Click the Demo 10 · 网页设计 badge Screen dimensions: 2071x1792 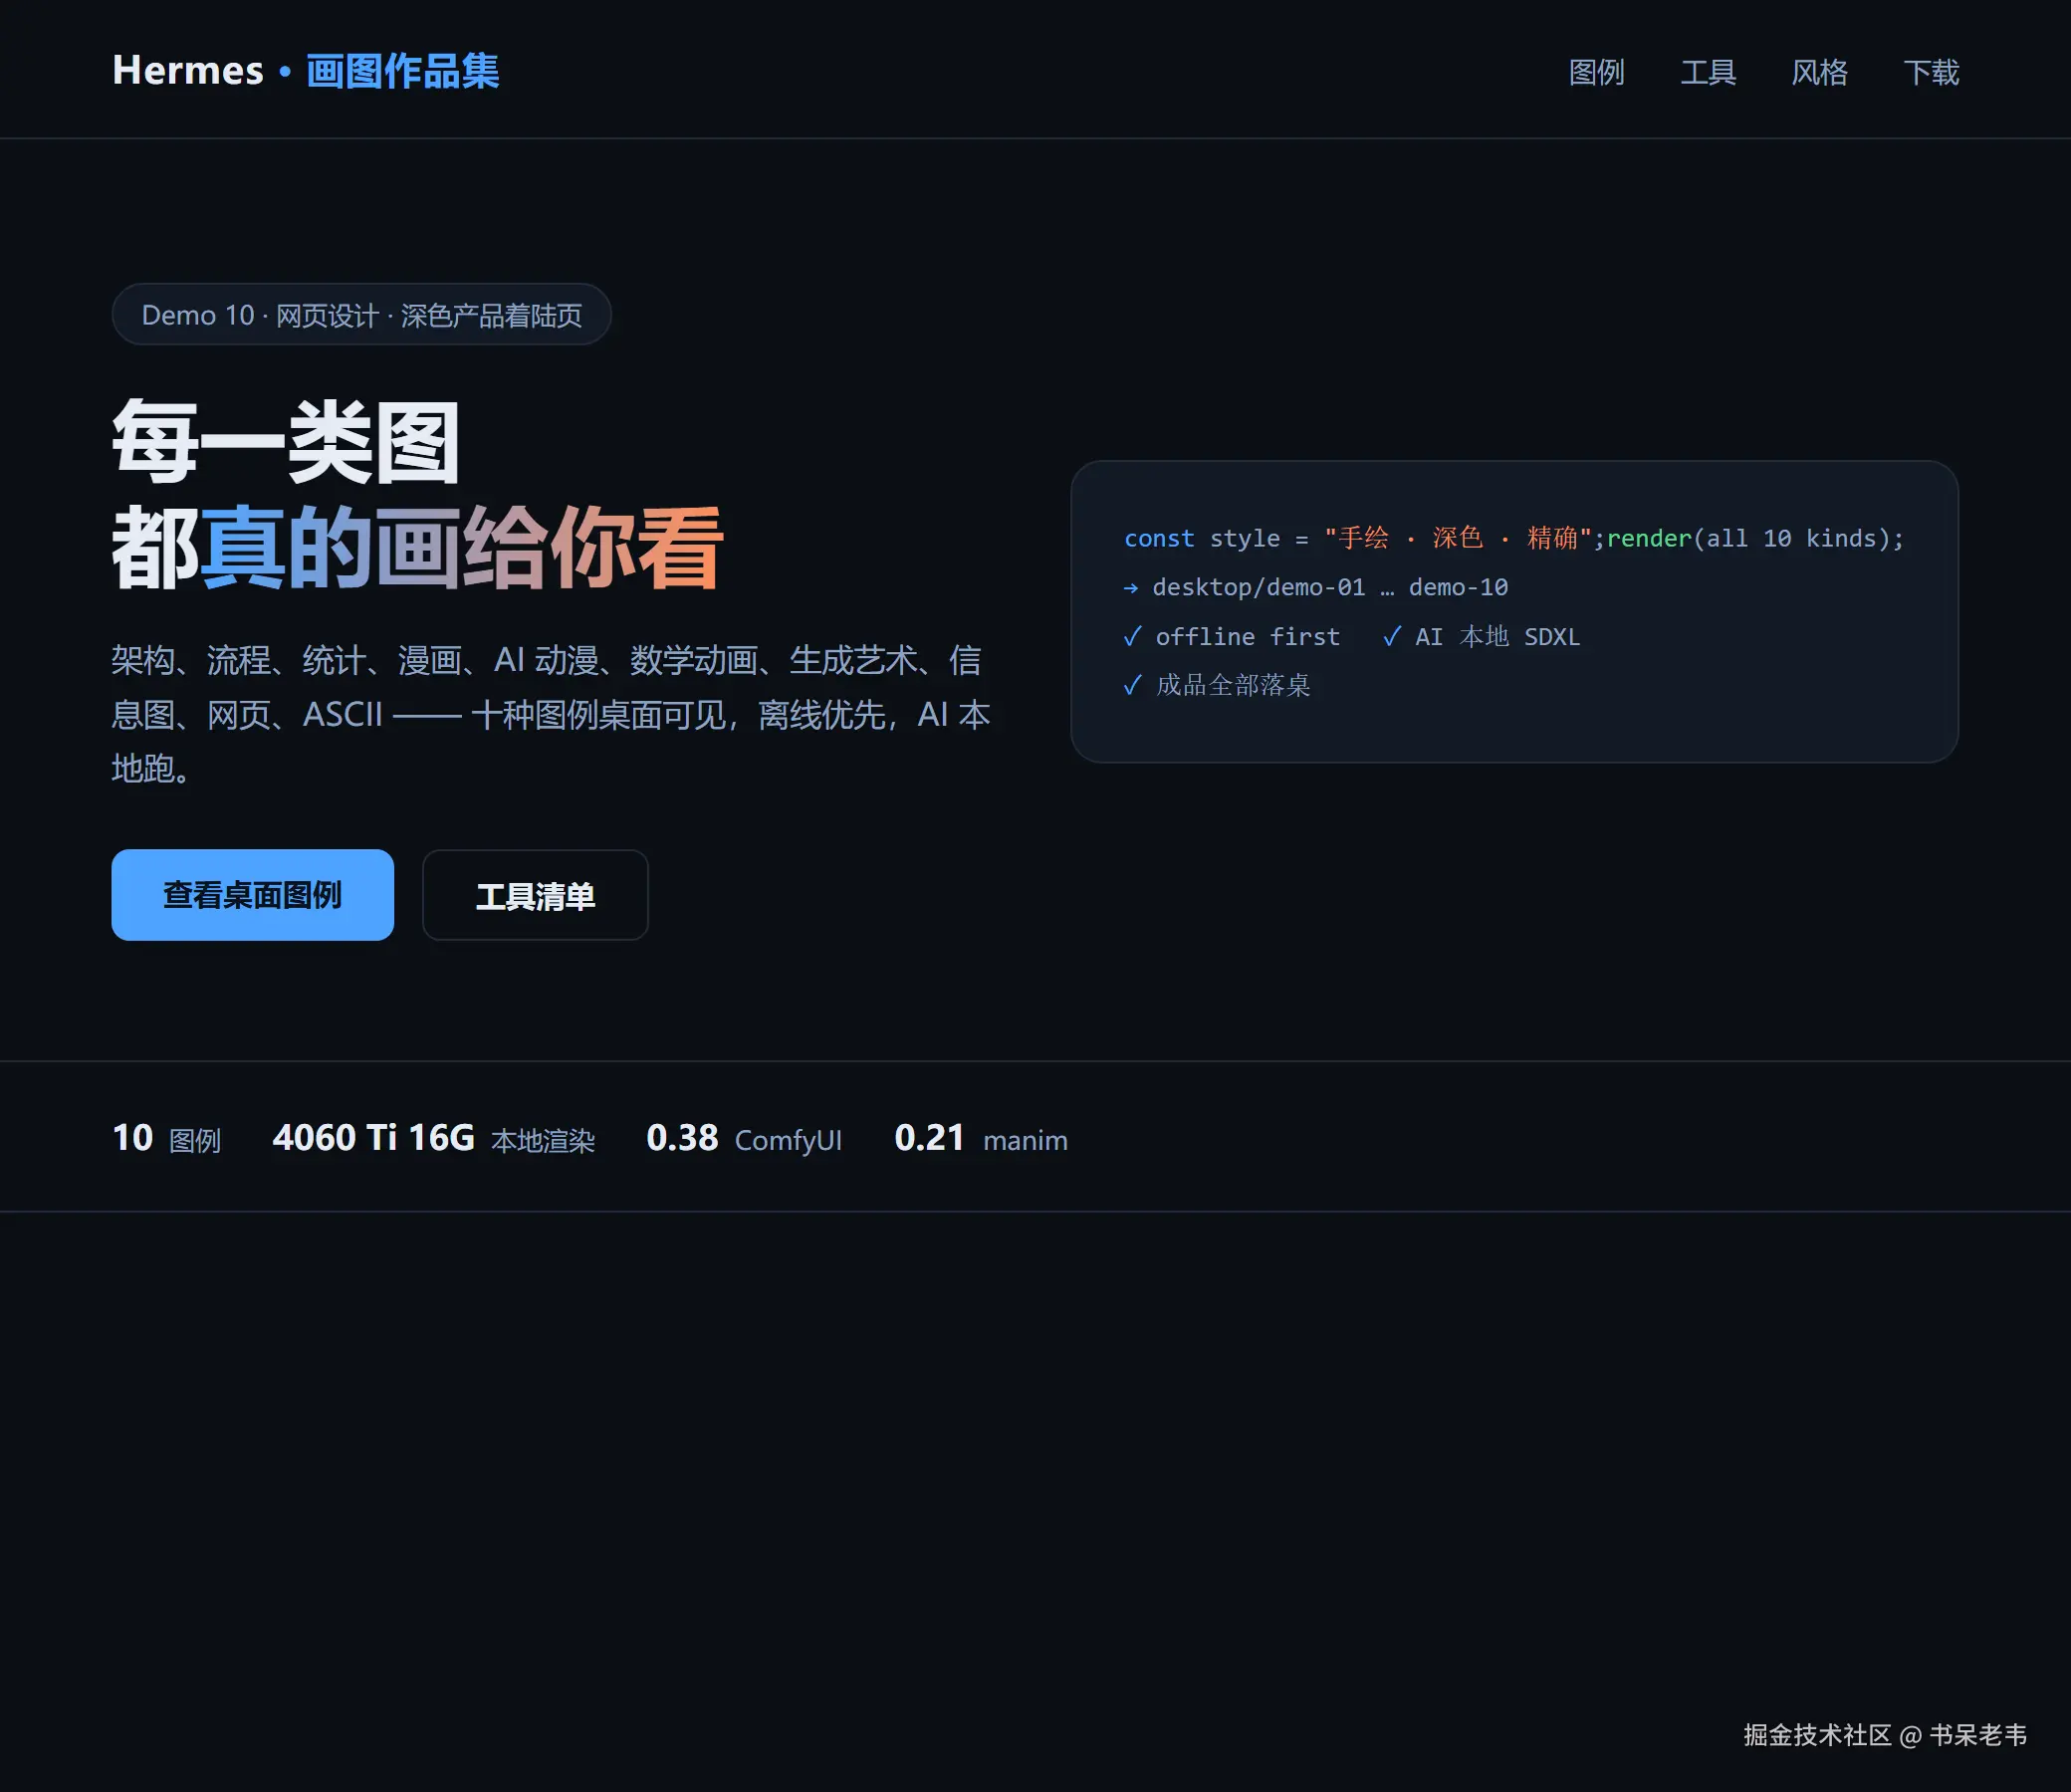click(x=361, y=315)
